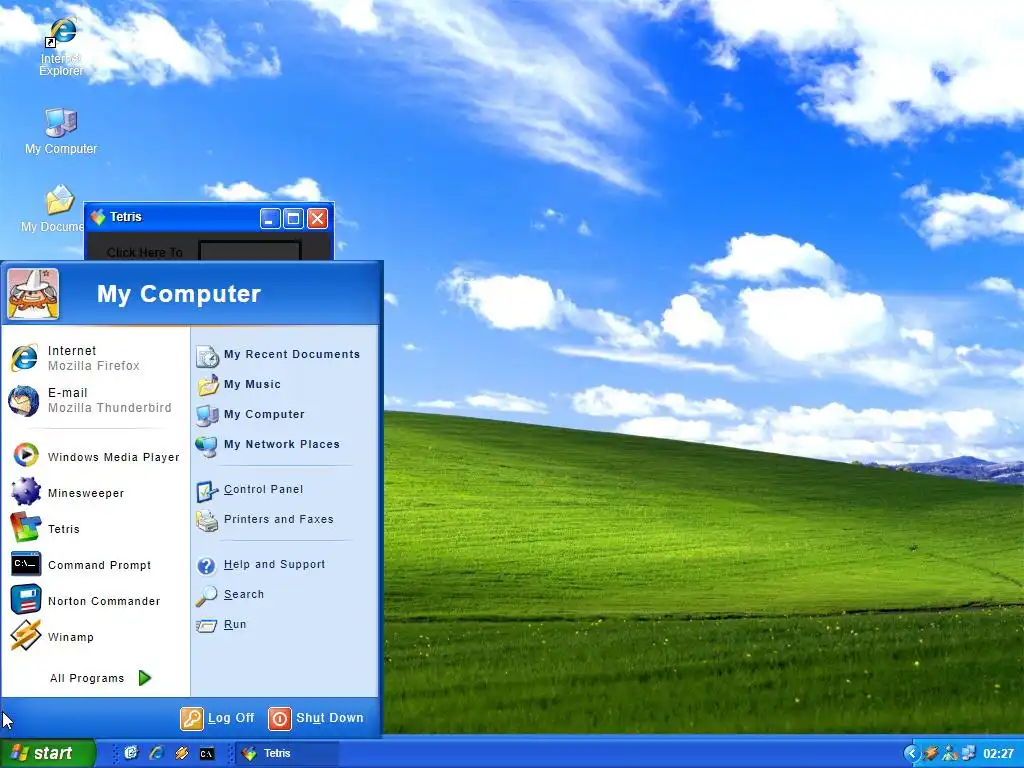Click the wizard user avatar picture

coord(33,294)
